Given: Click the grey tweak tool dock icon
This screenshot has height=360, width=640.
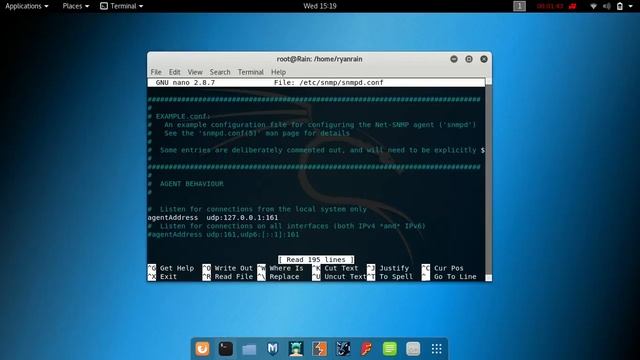Looking at the screenshot, I should pos(413,349).
